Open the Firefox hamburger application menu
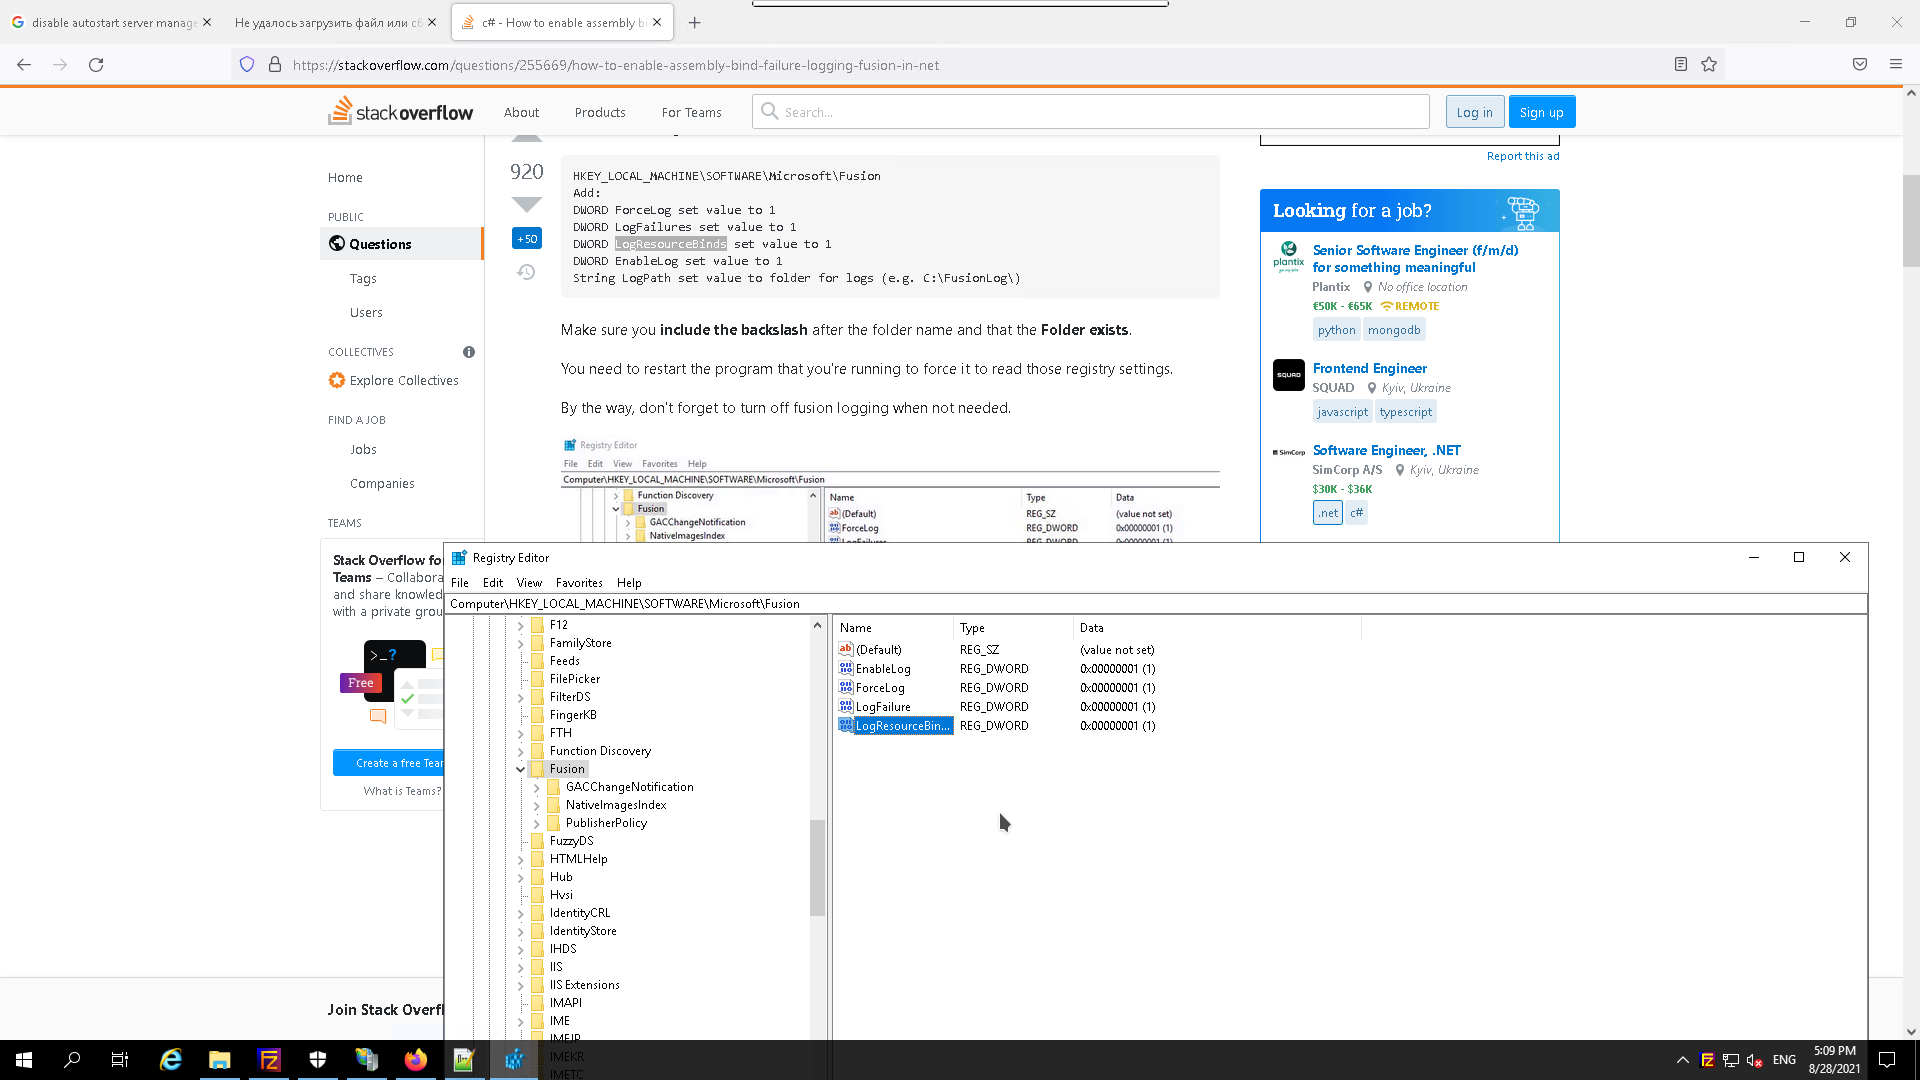 point(1895,65)
